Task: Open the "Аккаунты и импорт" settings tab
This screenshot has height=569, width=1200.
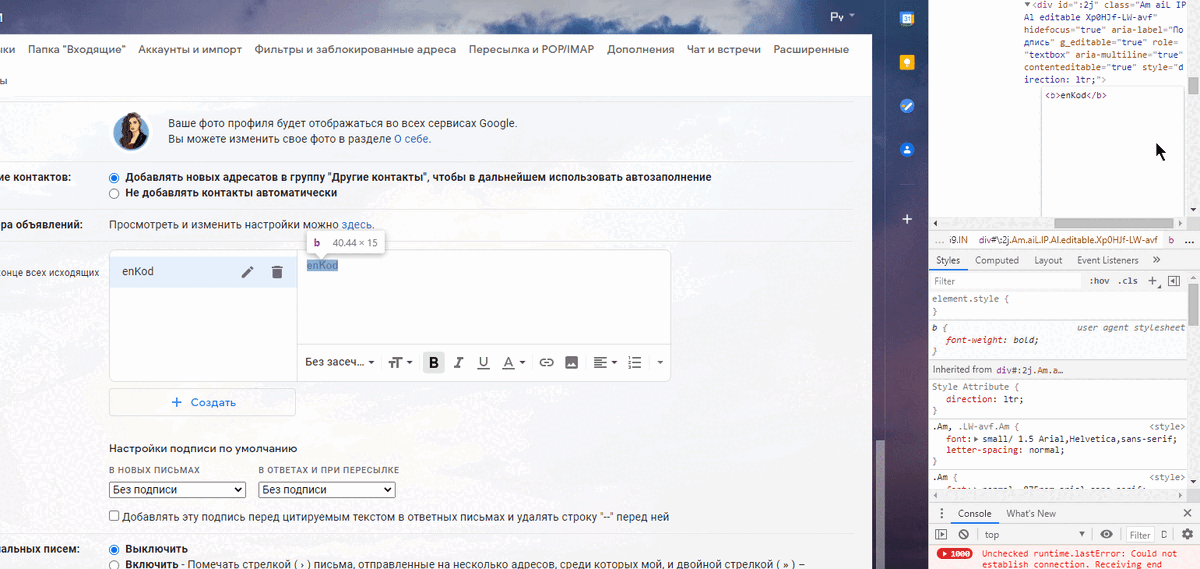Action: pos(190,49)
